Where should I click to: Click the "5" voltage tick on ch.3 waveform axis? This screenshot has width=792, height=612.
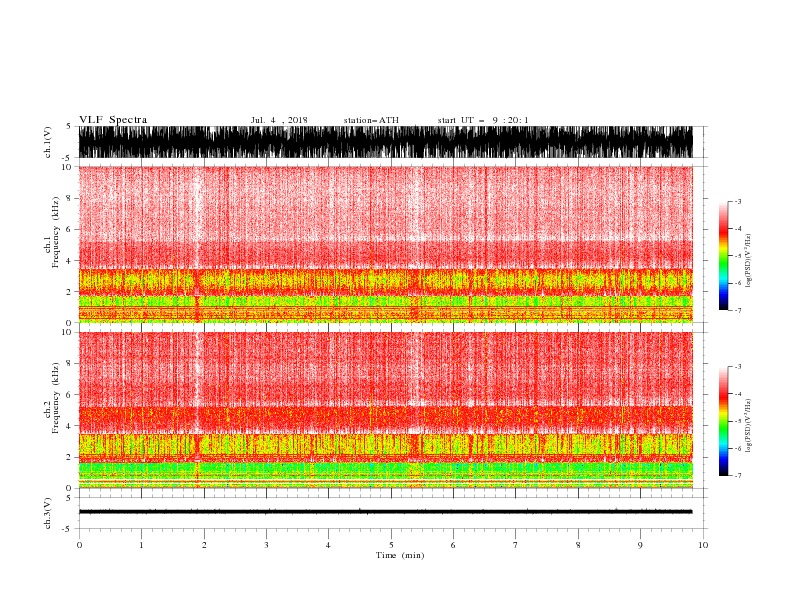pyautogui.click(x=70, y=498)
